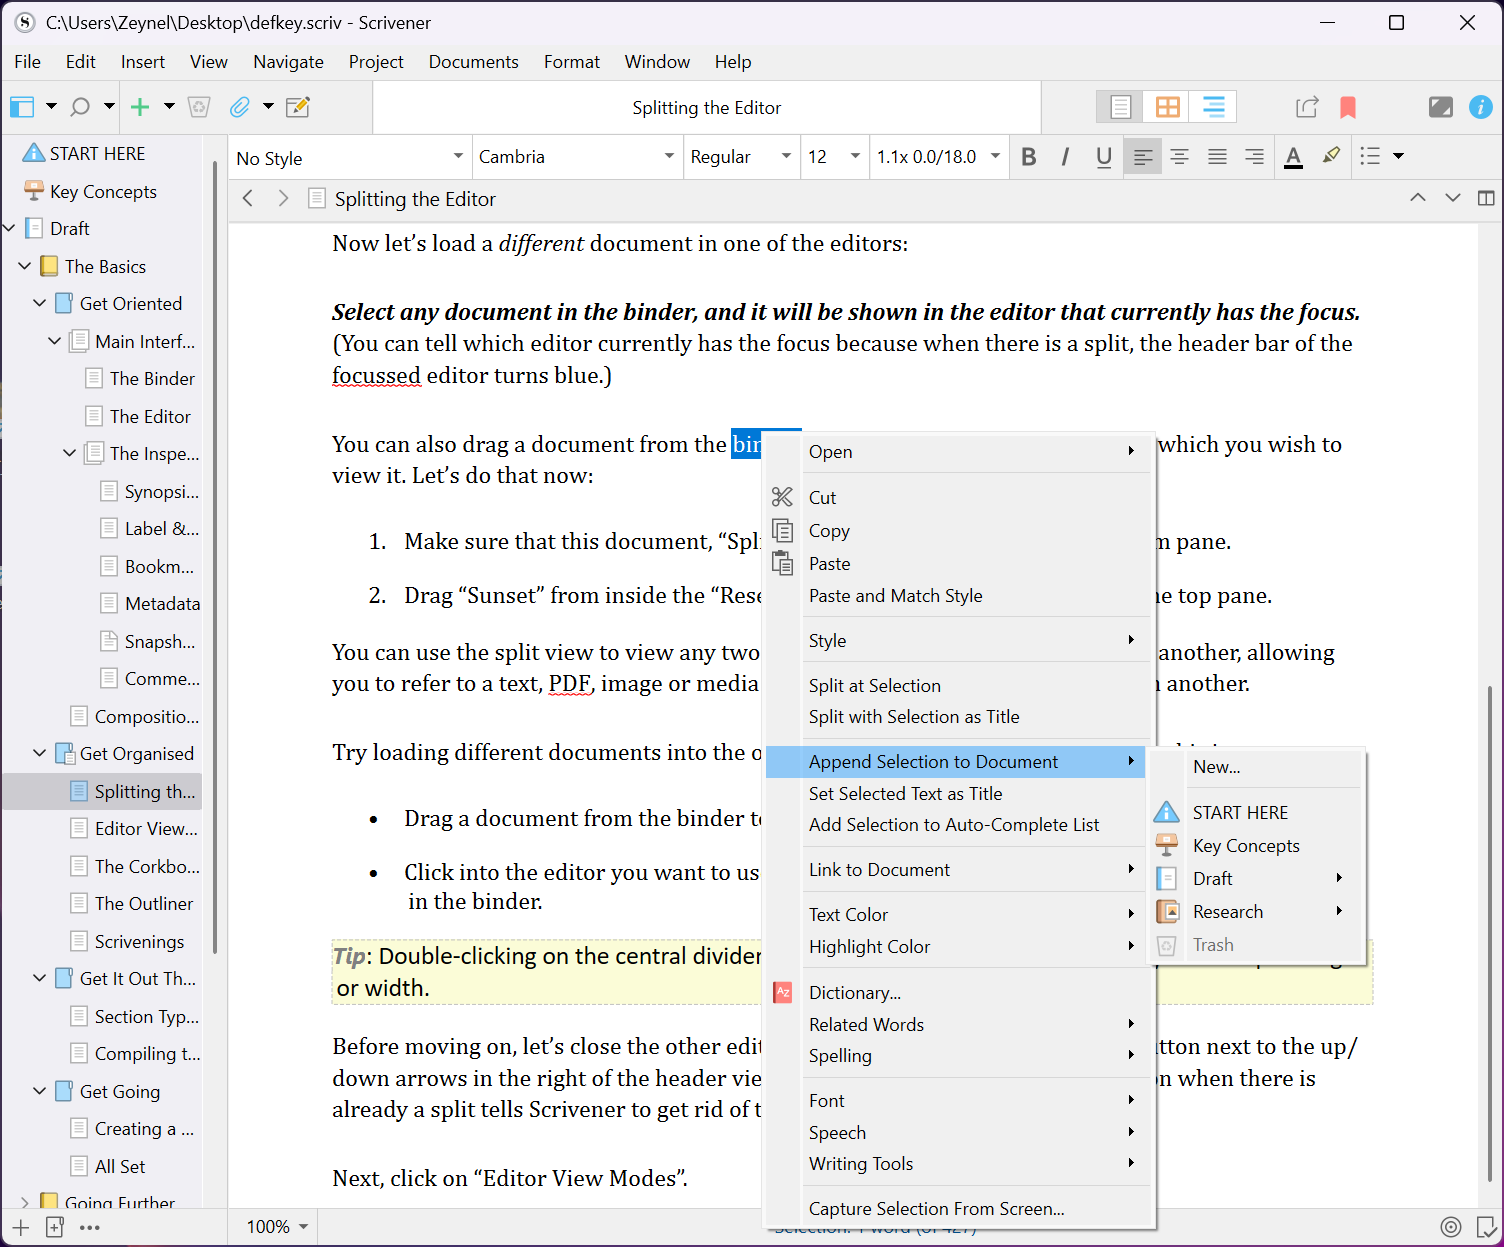Expand the Going Further folder
1504x1247 pixels.
[25, 1202]
